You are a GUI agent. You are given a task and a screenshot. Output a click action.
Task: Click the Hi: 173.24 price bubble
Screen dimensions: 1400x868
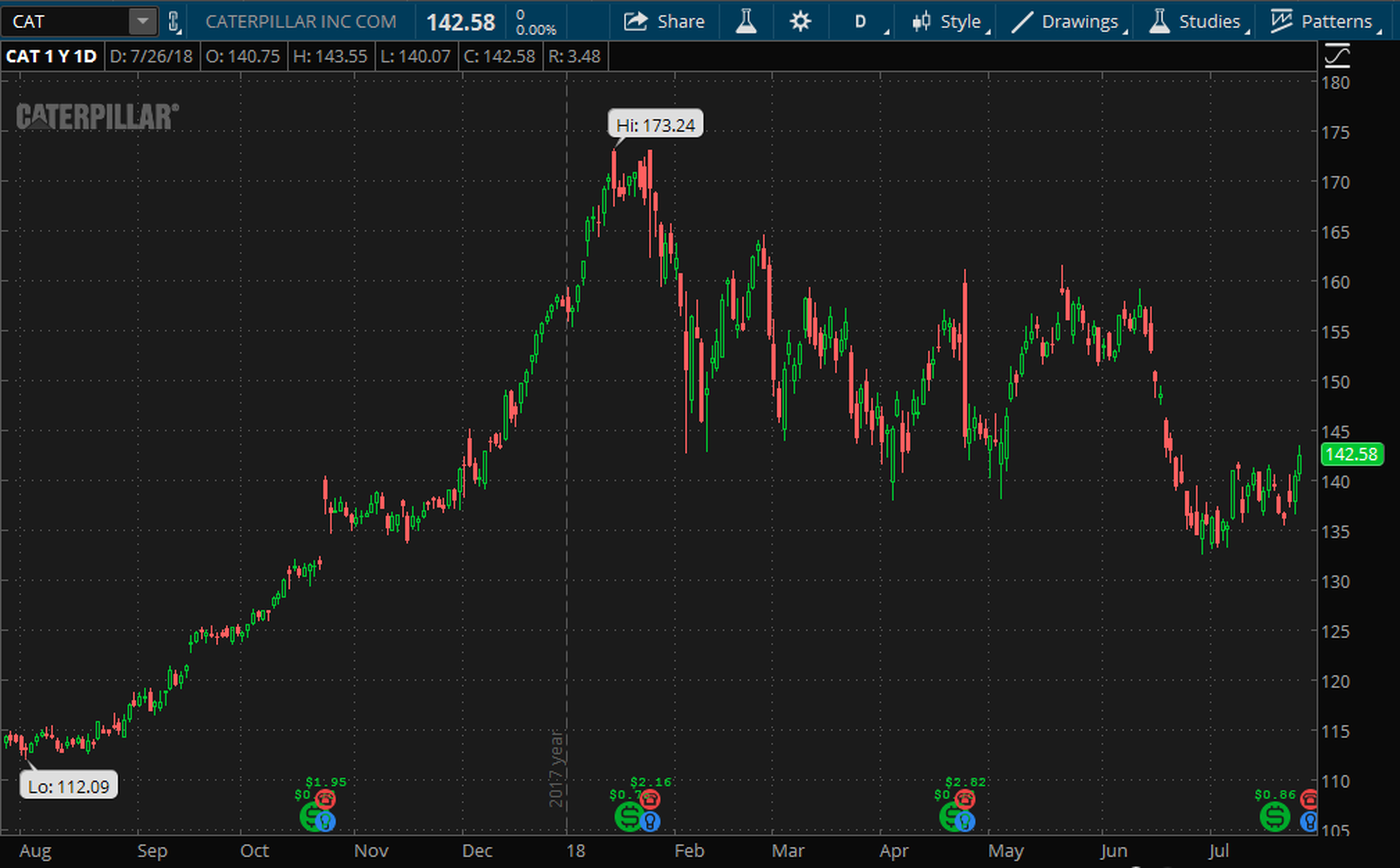(x=656, y=125)
